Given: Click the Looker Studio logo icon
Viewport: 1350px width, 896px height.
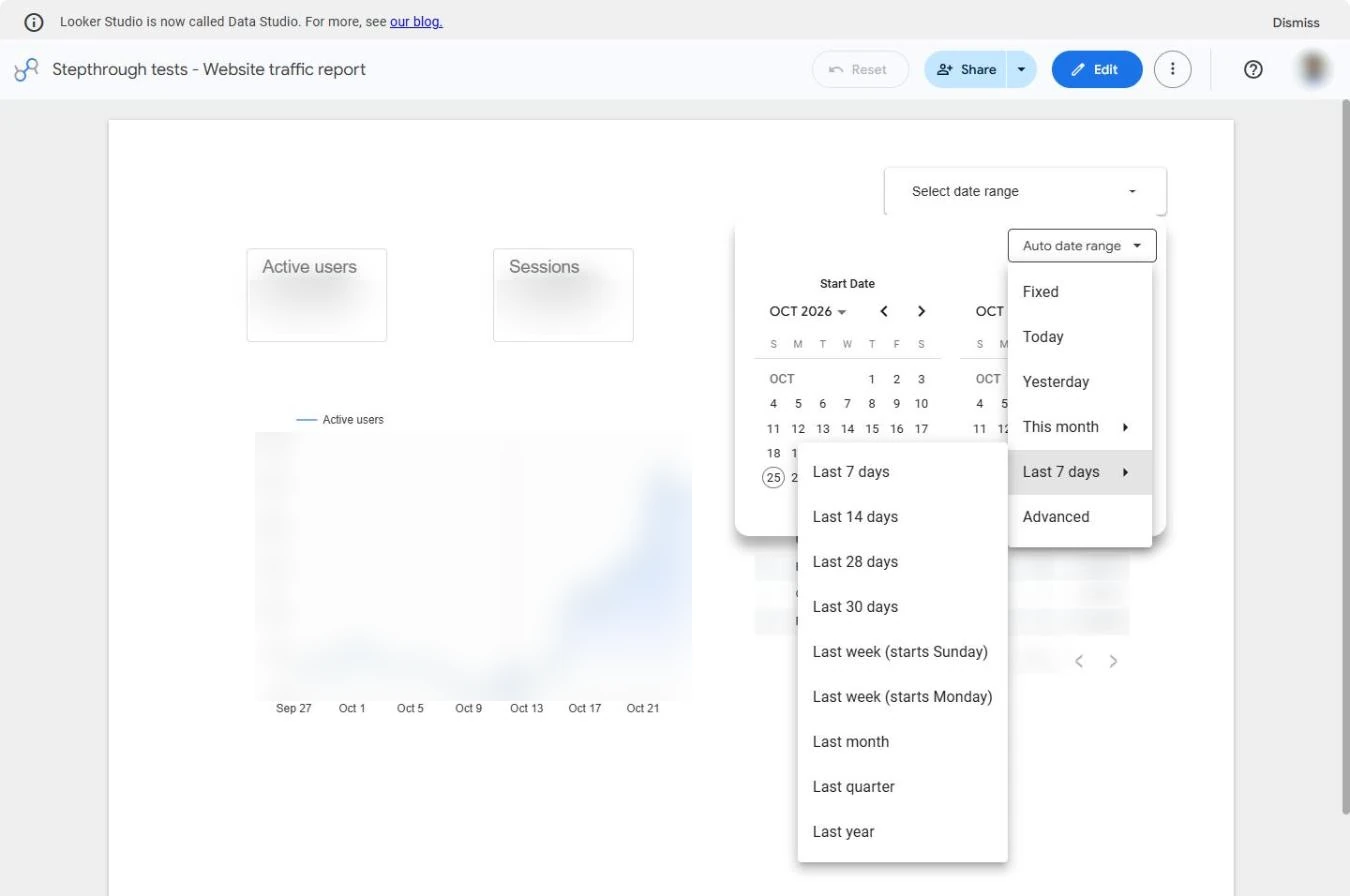Looking at the screenshot, I should click(26, 70).
